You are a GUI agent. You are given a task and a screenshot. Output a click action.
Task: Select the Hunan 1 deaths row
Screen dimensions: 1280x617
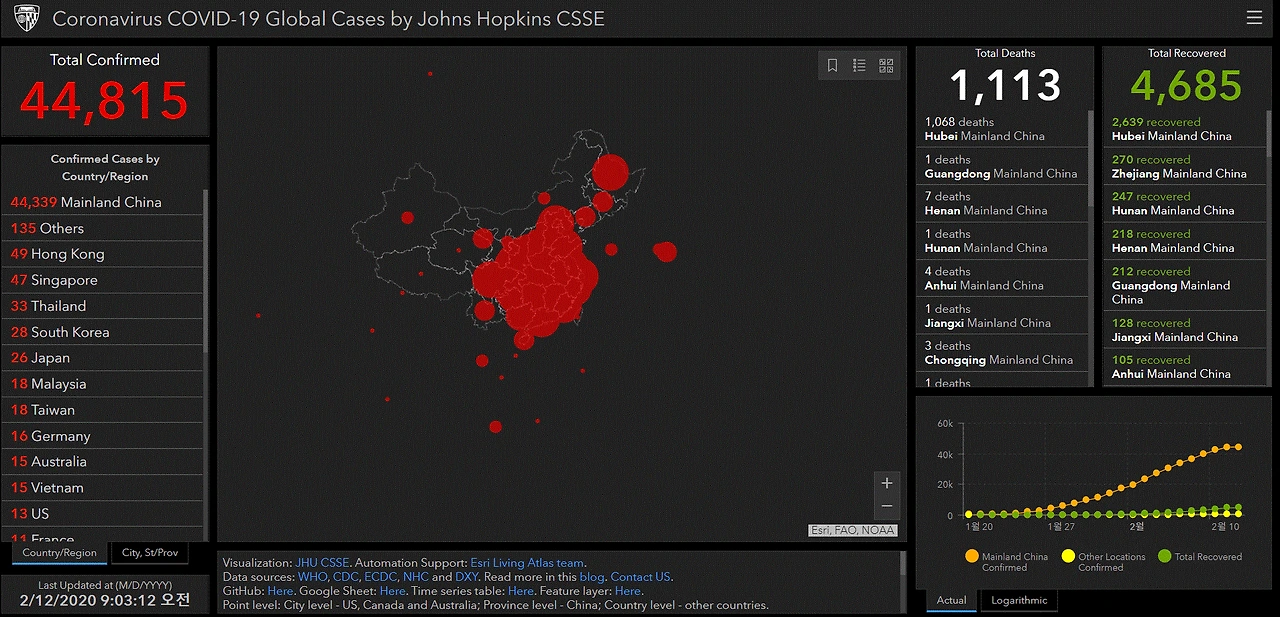click(x=1001, y=241)
